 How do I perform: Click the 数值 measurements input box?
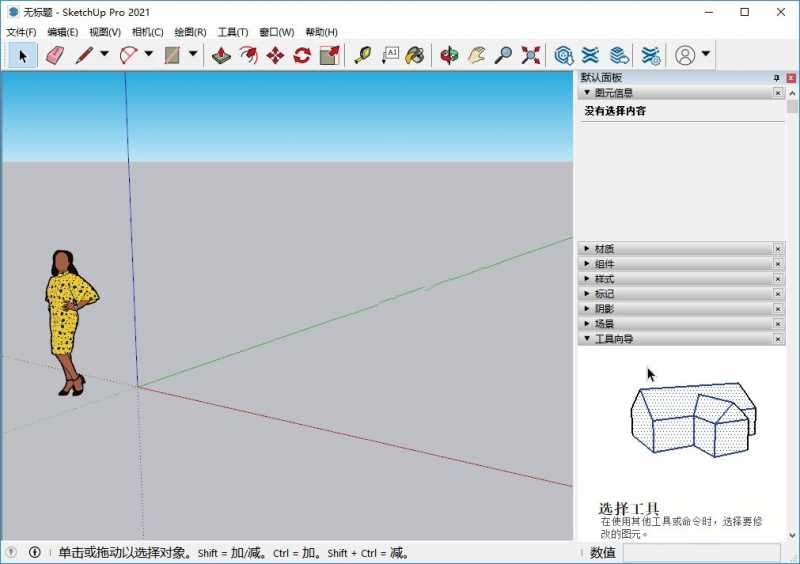point(701,553)
